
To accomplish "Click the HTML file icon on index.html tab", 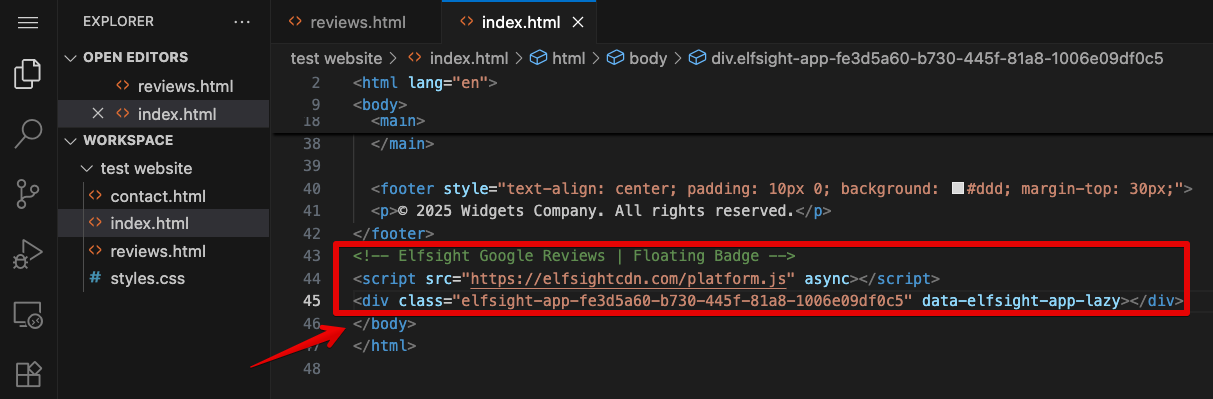I will pos(466,21).
